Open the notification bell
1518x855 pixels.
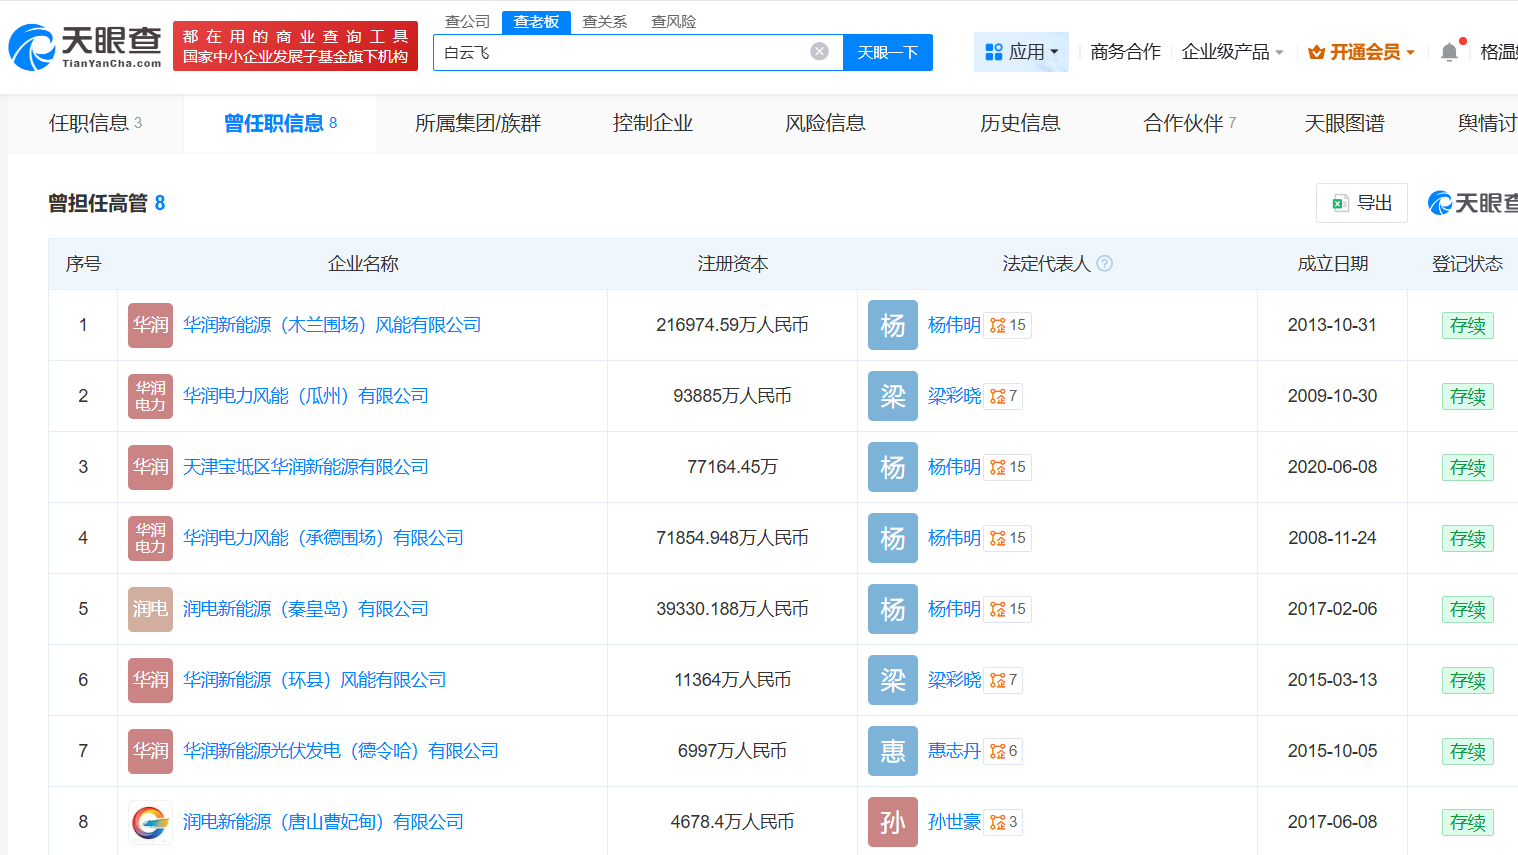[x=1449, y=52]
